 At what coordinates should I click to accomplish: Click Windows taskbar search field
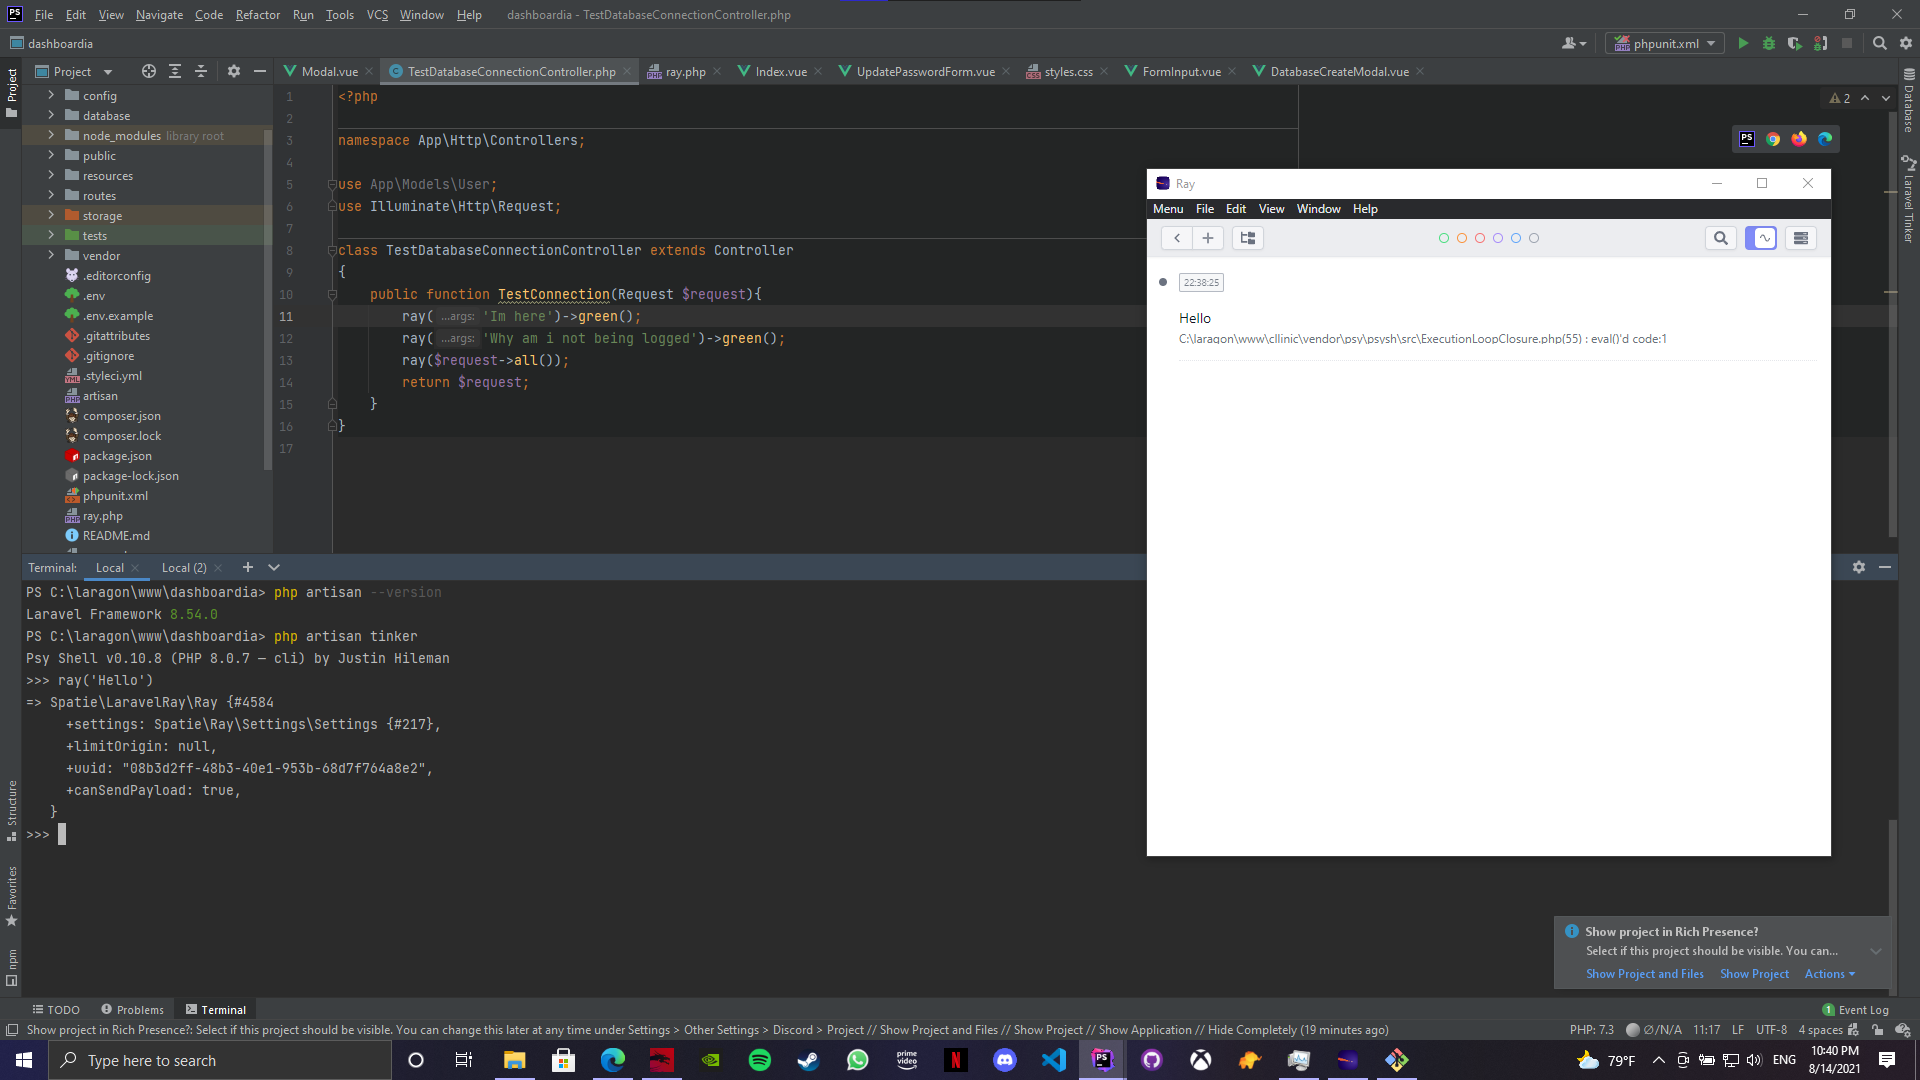point(220,1060)
